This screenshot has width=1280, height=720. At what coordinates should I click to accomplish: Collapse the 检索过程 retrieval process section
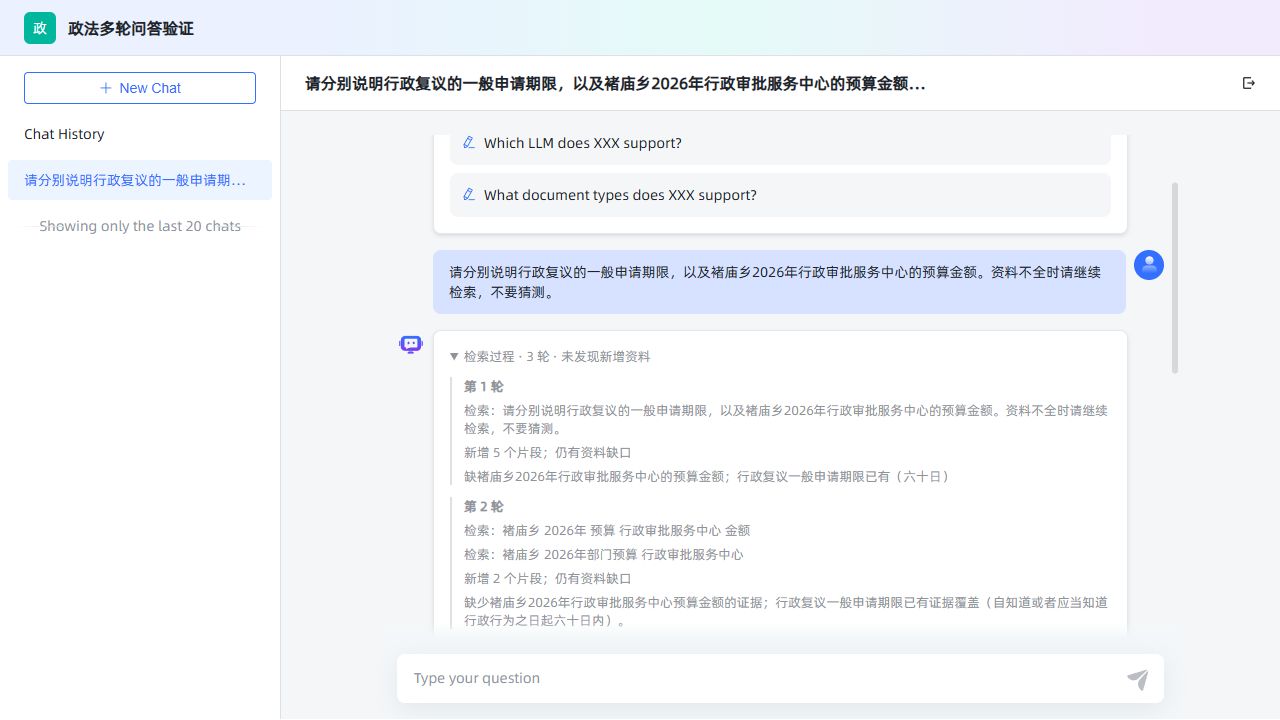(x=550, y=356)
